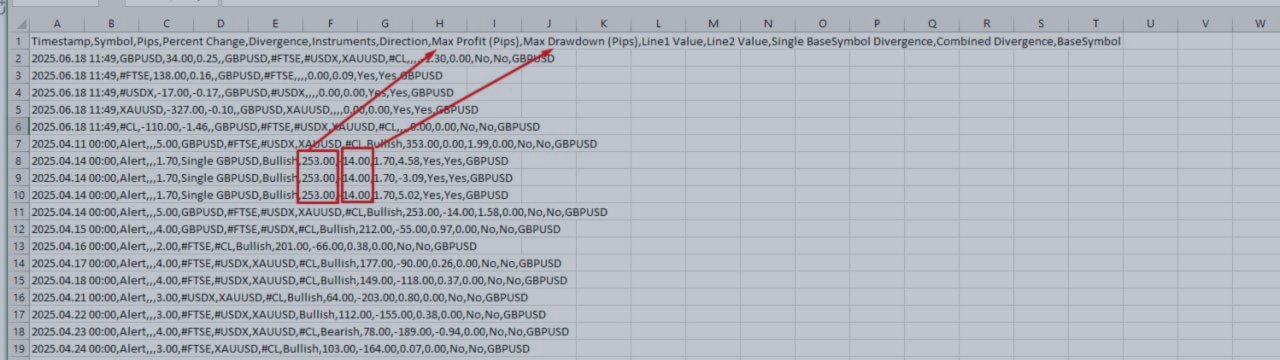Click the text '2025.06.18 11:49,GBPUSD,34.00'
Image resolution: width=1280 pixels, height=360 pixels.
pyautogui.click(x=111, y=59)
